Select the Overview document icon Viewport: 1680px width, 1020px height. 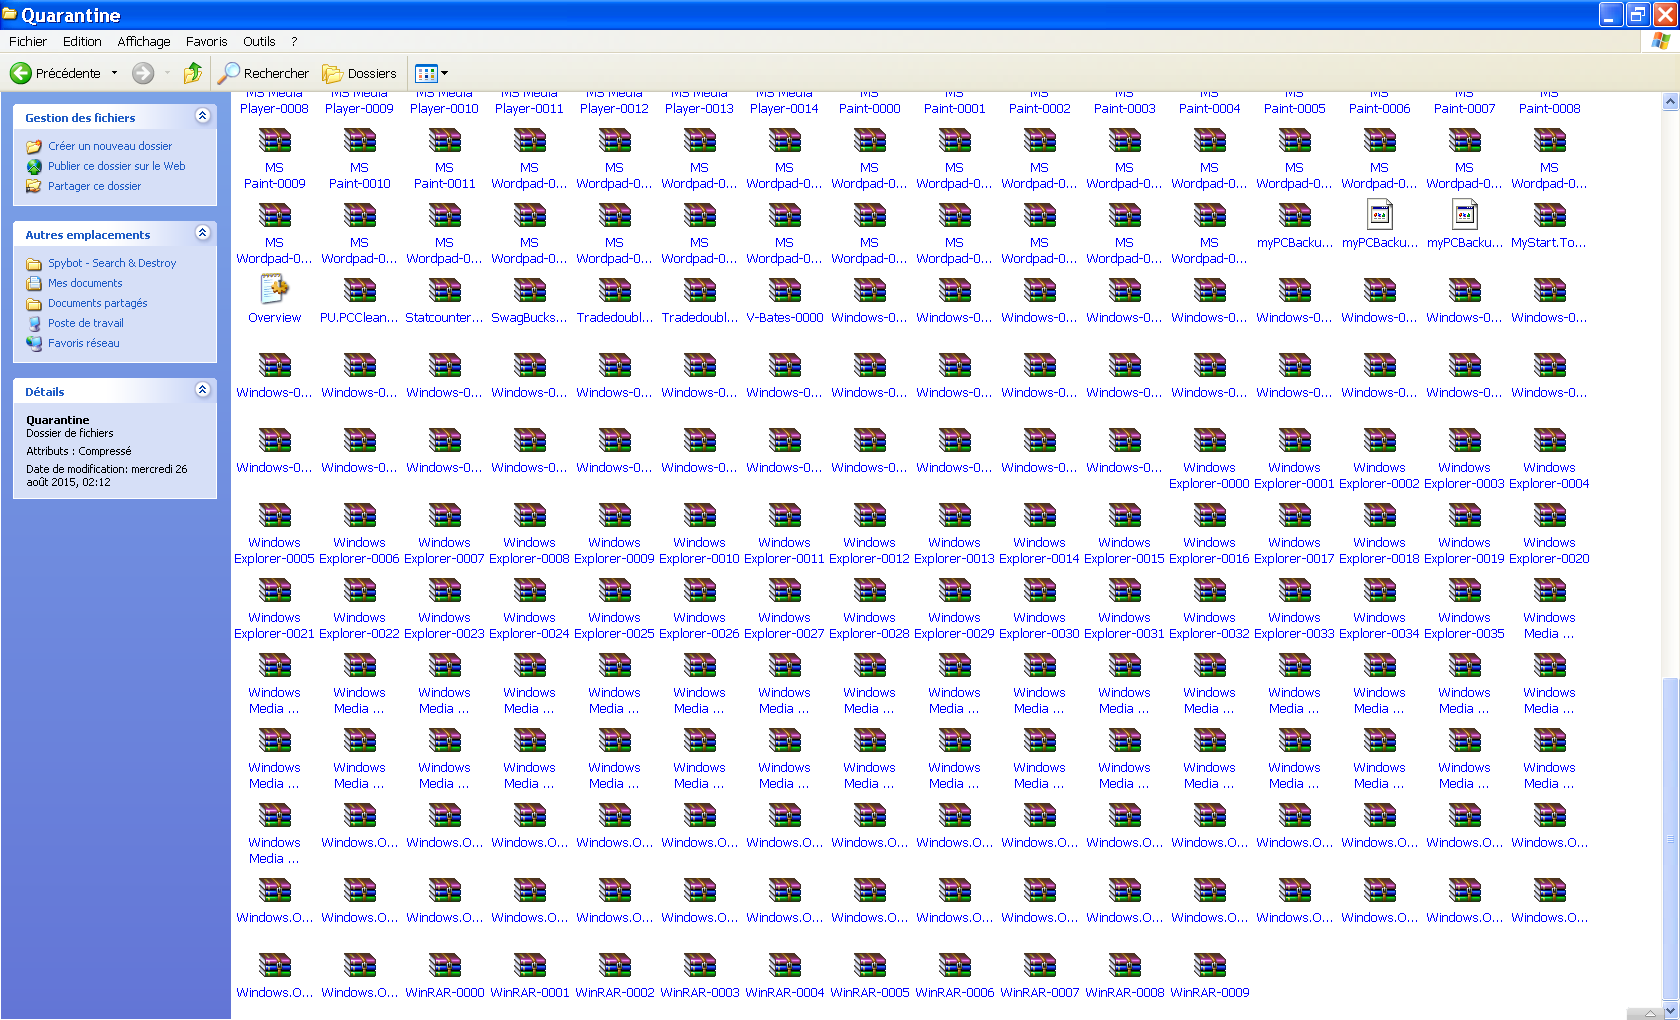click(274, 290)
